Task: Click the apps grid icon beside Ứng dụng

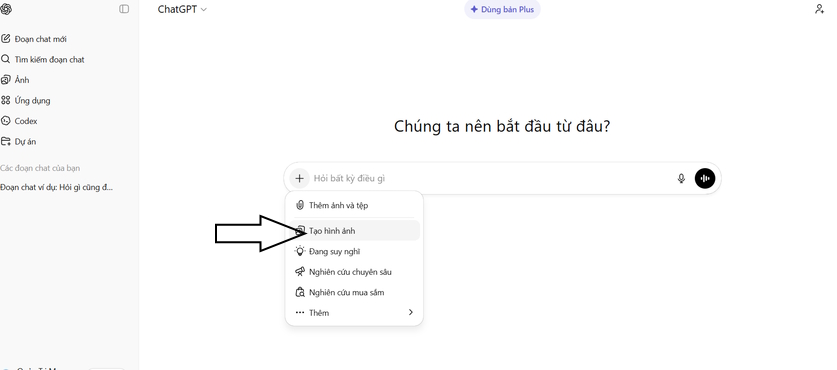Action: click(6, 100)
